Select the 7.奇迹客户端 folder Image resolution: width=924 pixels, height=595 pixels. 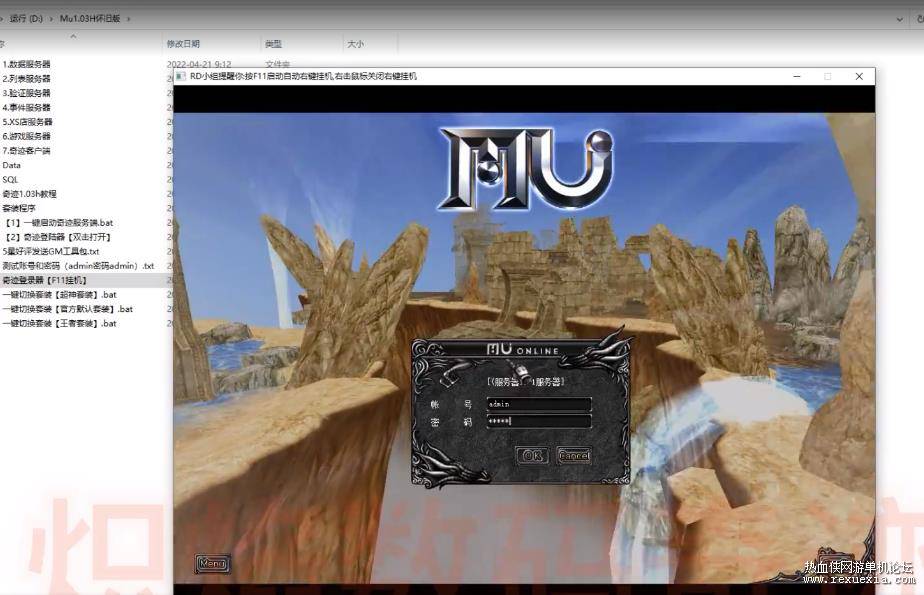(27, 150)
